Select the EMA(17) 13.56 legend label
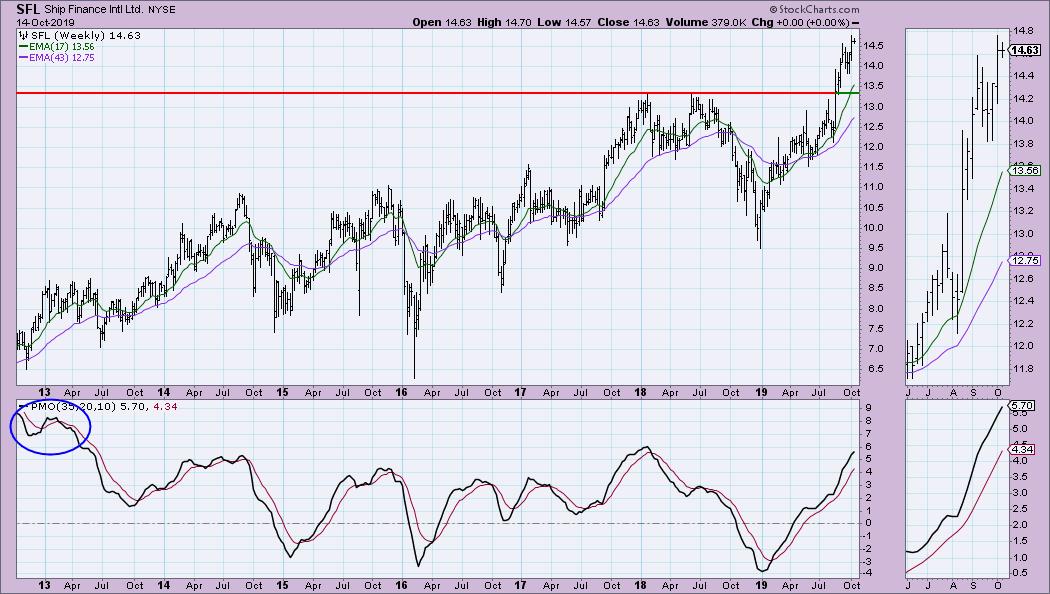 coord(62,47)
